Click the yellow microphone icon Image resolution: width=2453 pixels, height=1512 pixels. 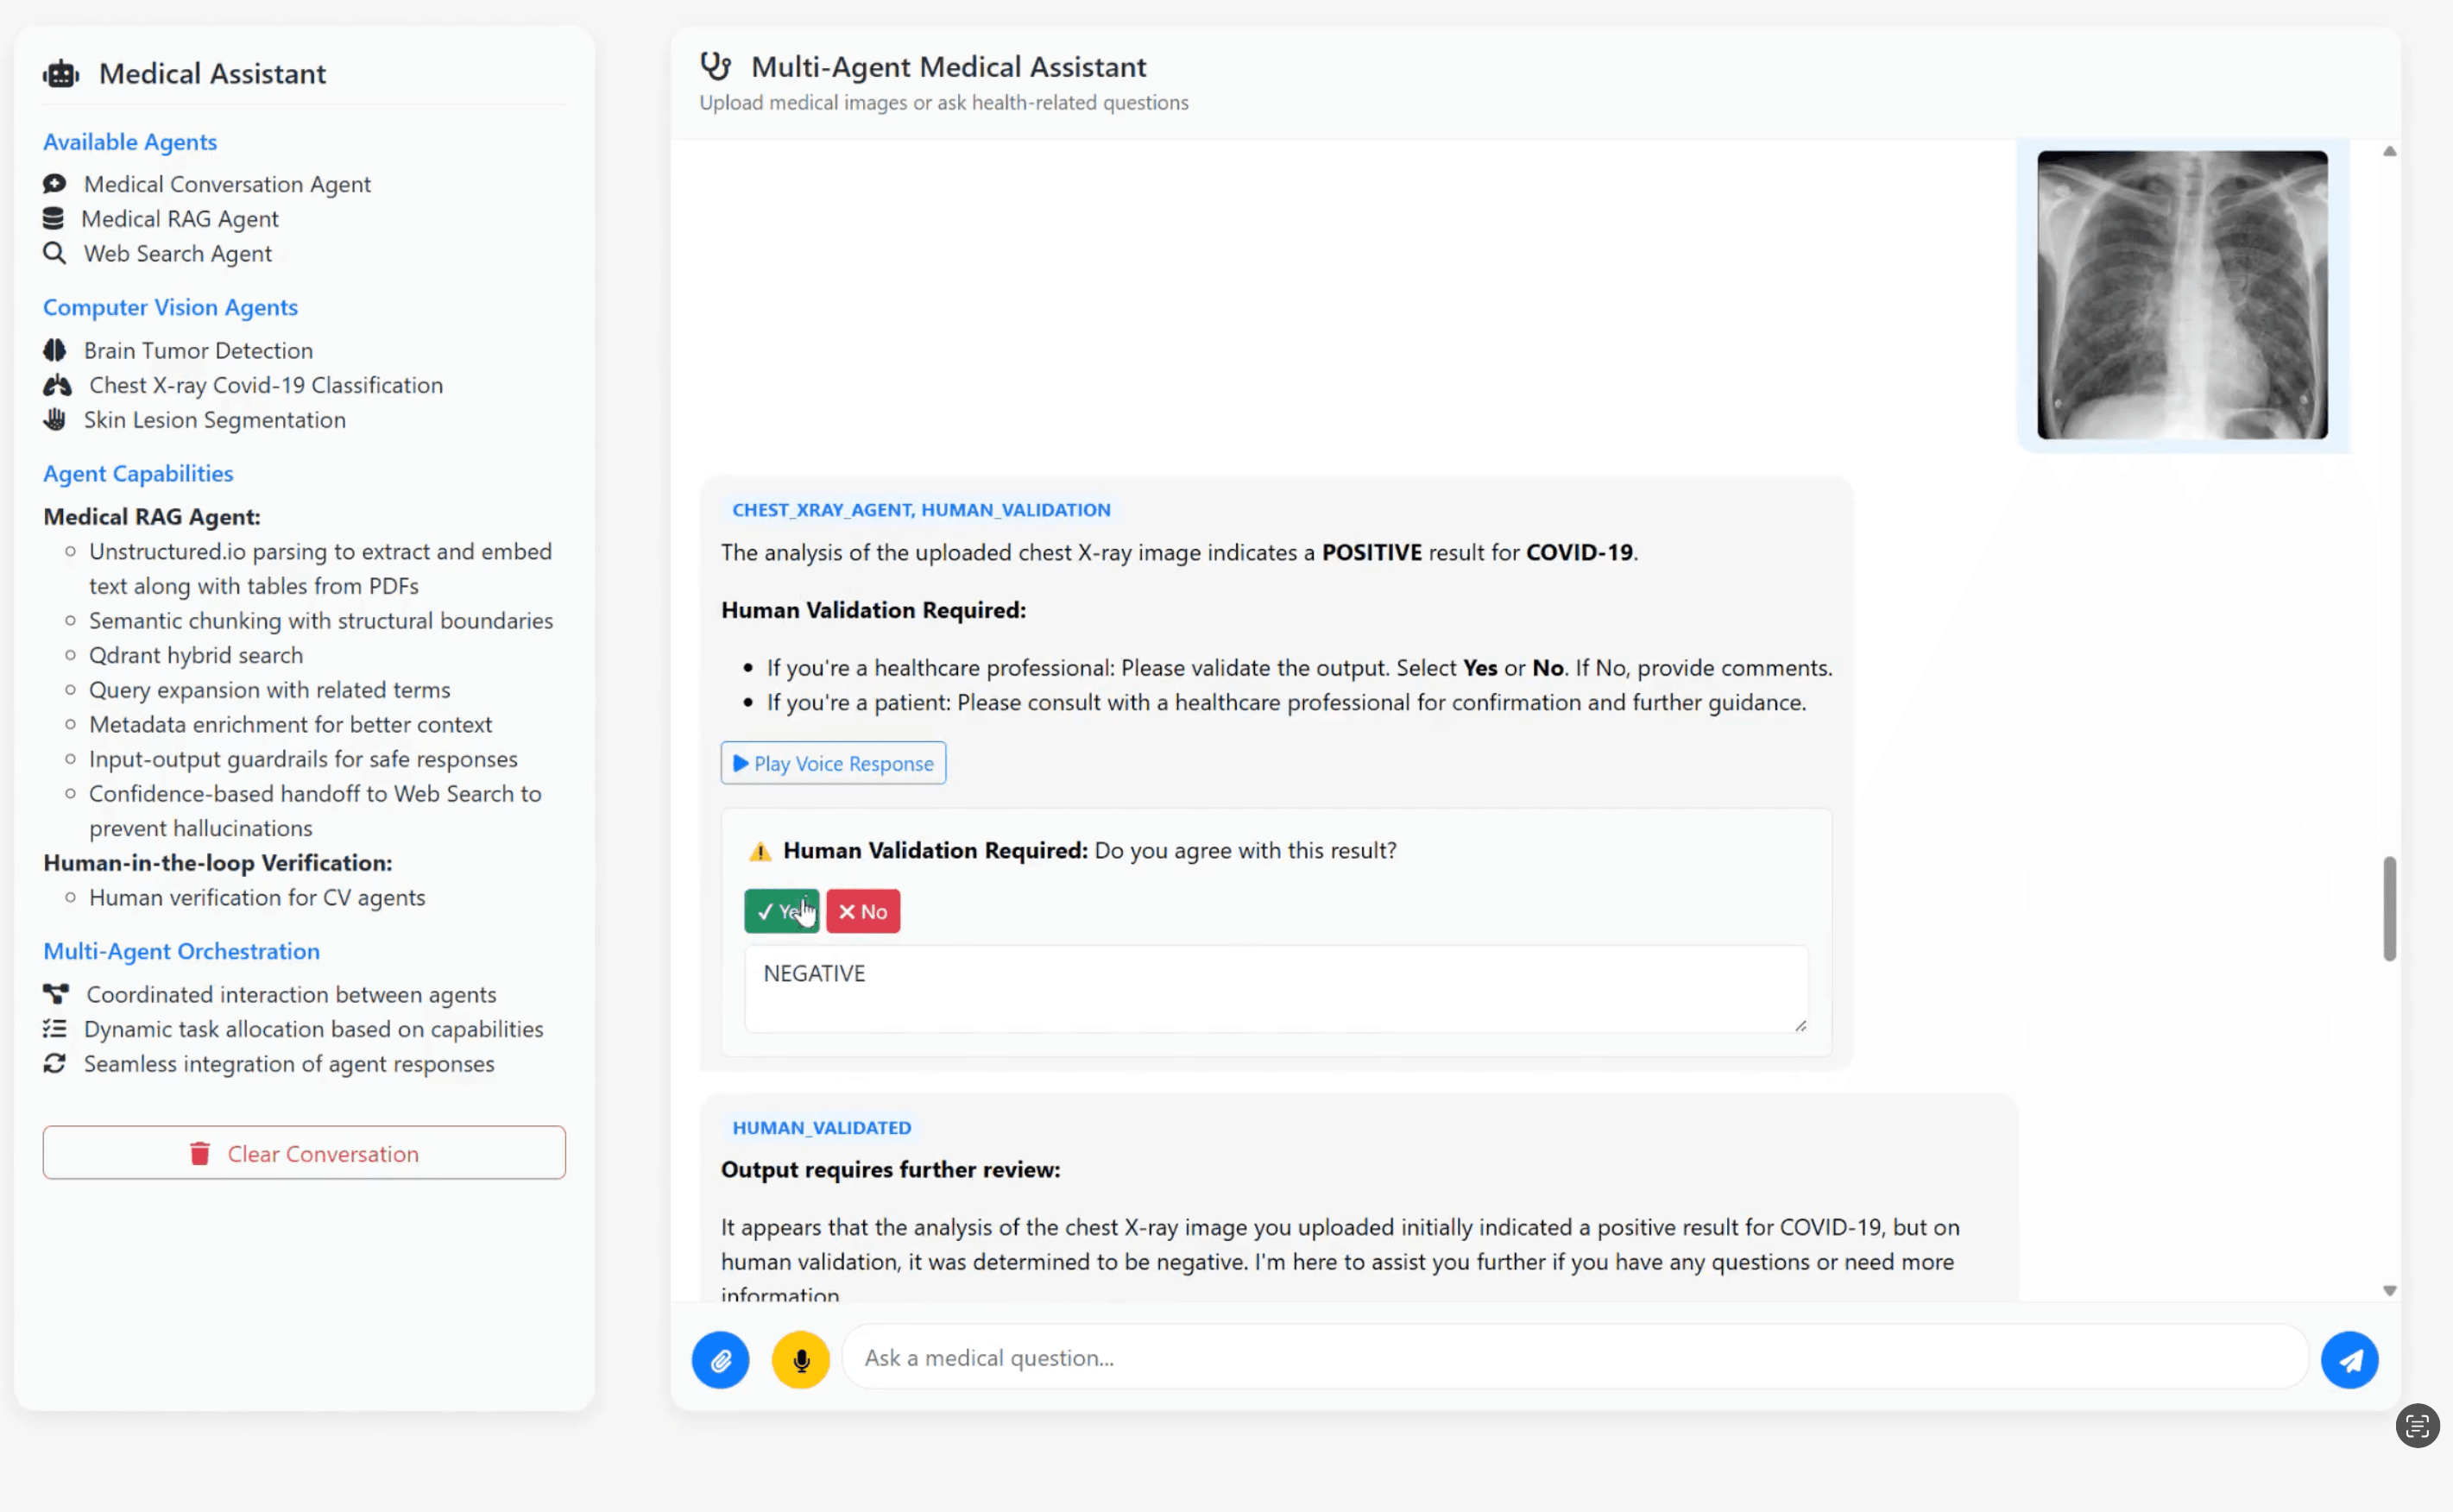(x=800, y=1359)
